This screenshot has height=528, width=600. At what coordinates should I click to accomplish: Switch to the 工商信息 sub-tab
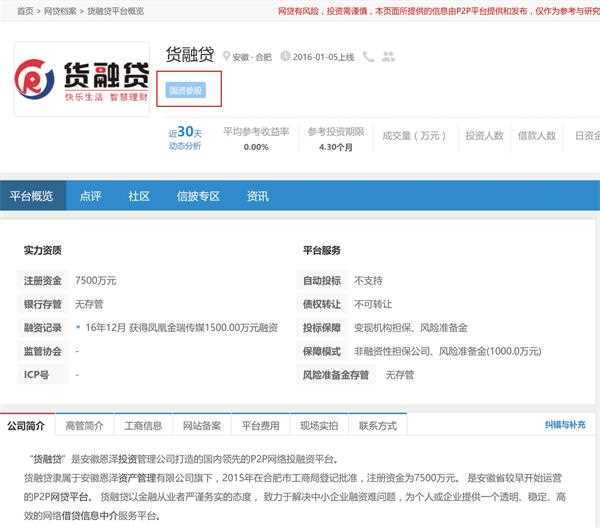point(143,425)
